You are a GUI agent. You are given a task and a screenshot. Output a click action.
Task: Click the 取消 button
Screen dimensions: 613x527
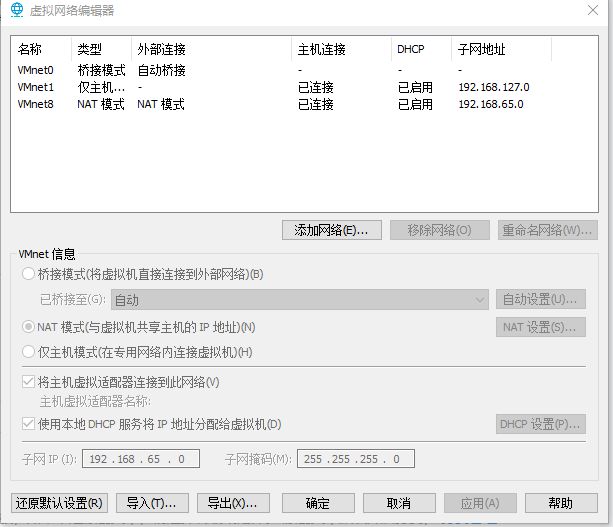click(399, 503)
